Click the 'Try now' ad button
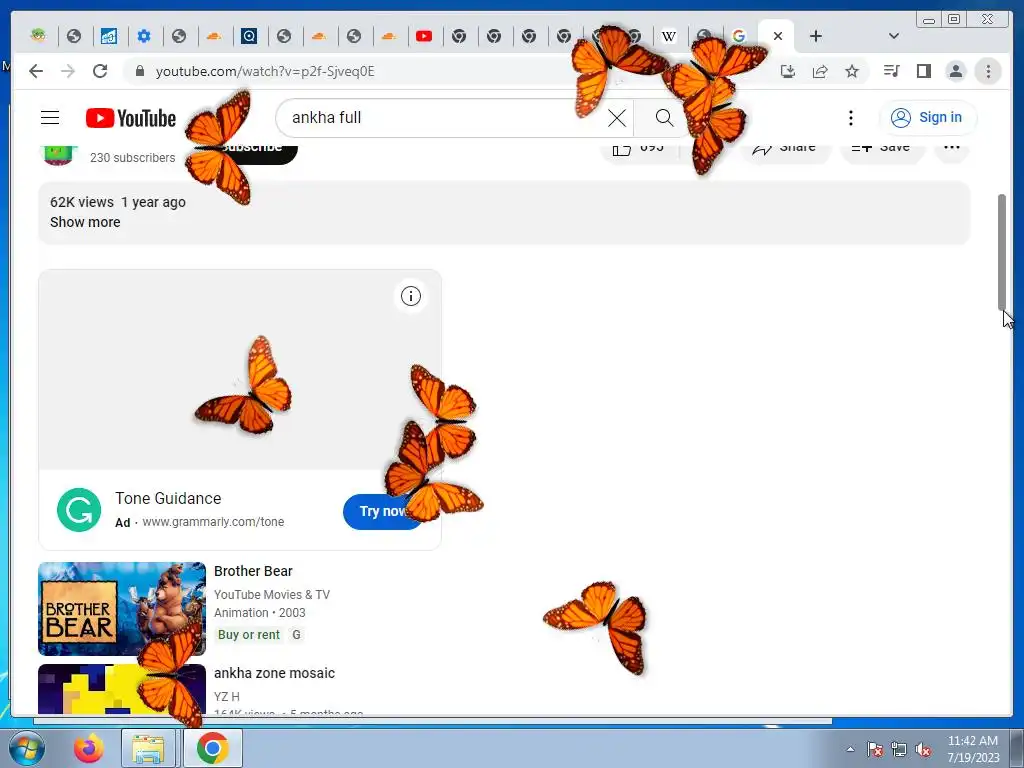This screenshot has height=768, width=1024. click(x=384, y=511)
